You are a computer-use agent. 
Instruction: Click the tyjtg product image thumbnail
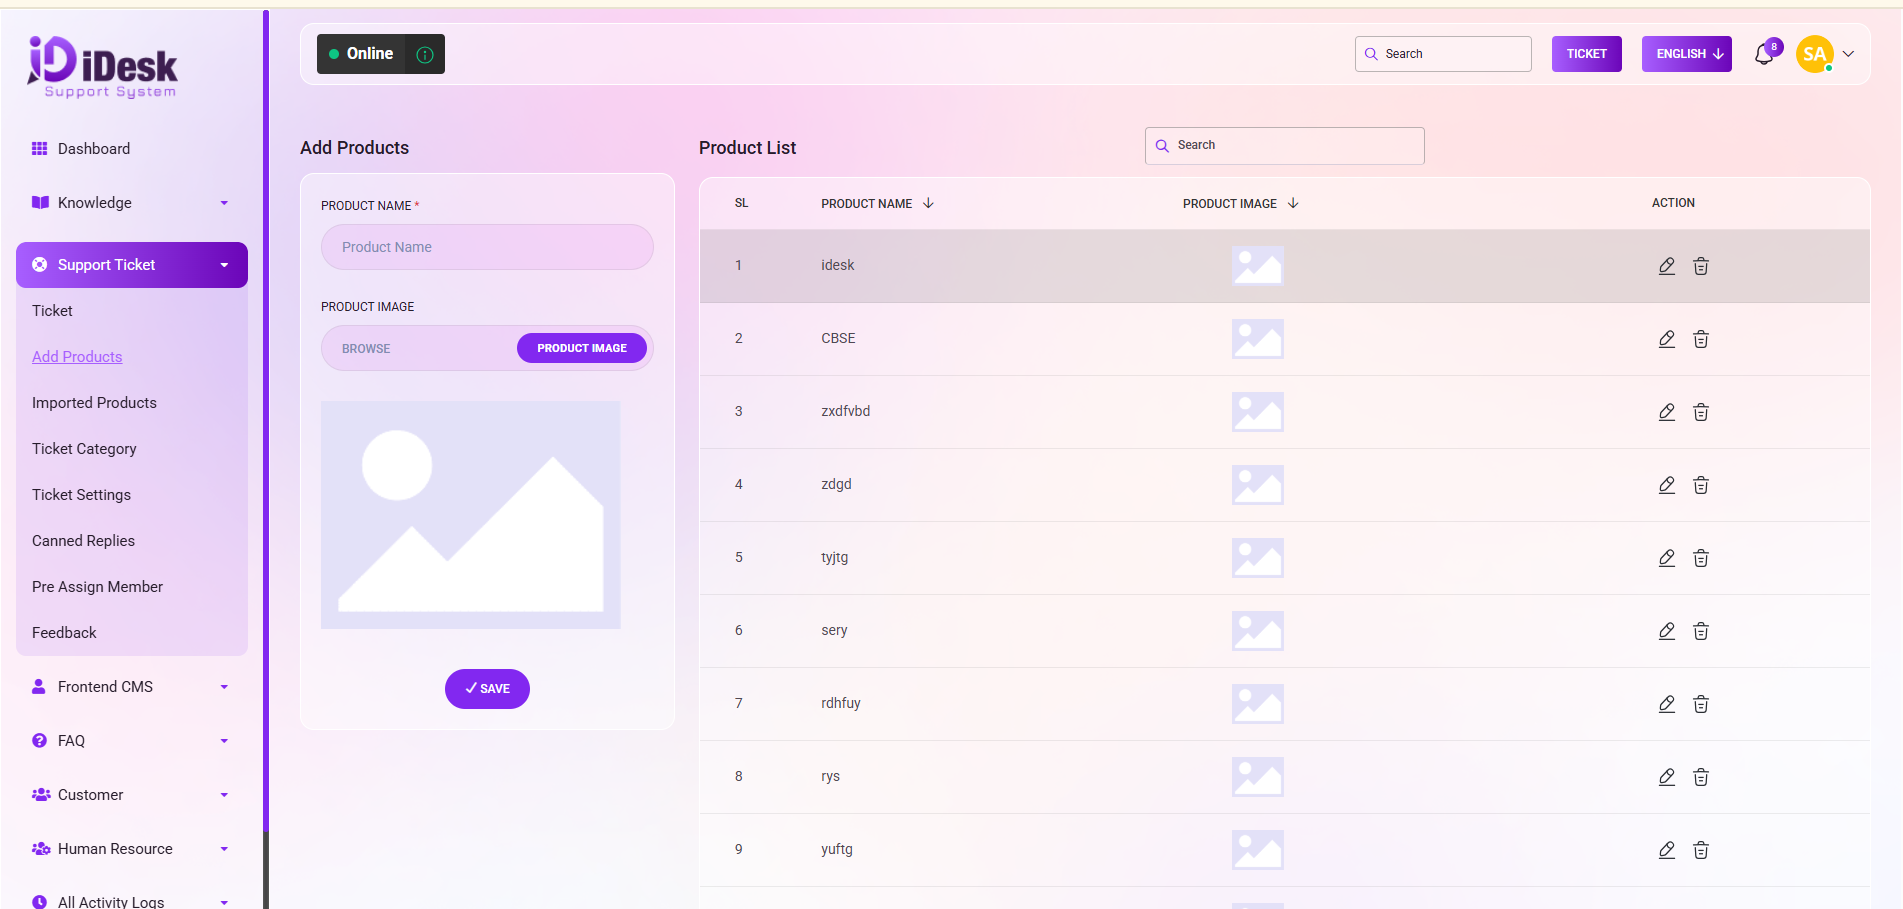pyautogui.click(x=1257, y=558)
